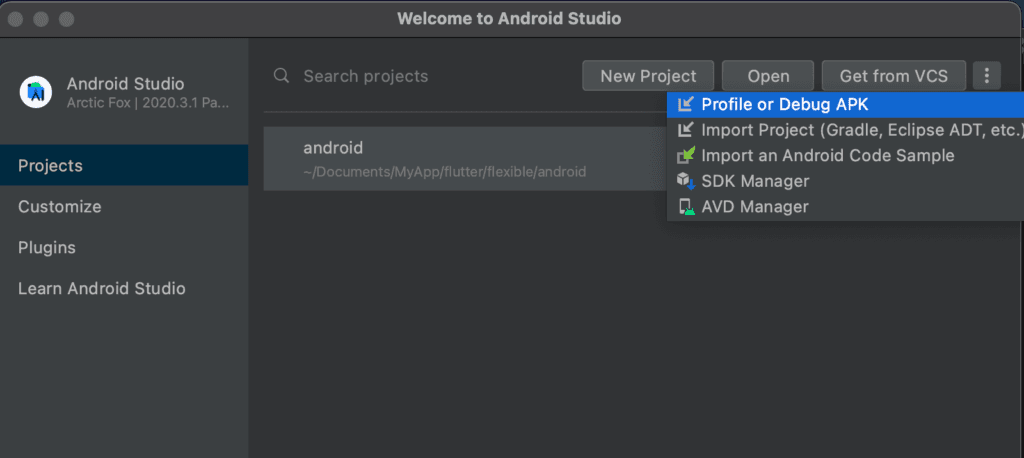Image resolution: width=1024 pixels, height=458 pixels.
Task: Click the AVD Manager device icon
Action: (686, 207)
